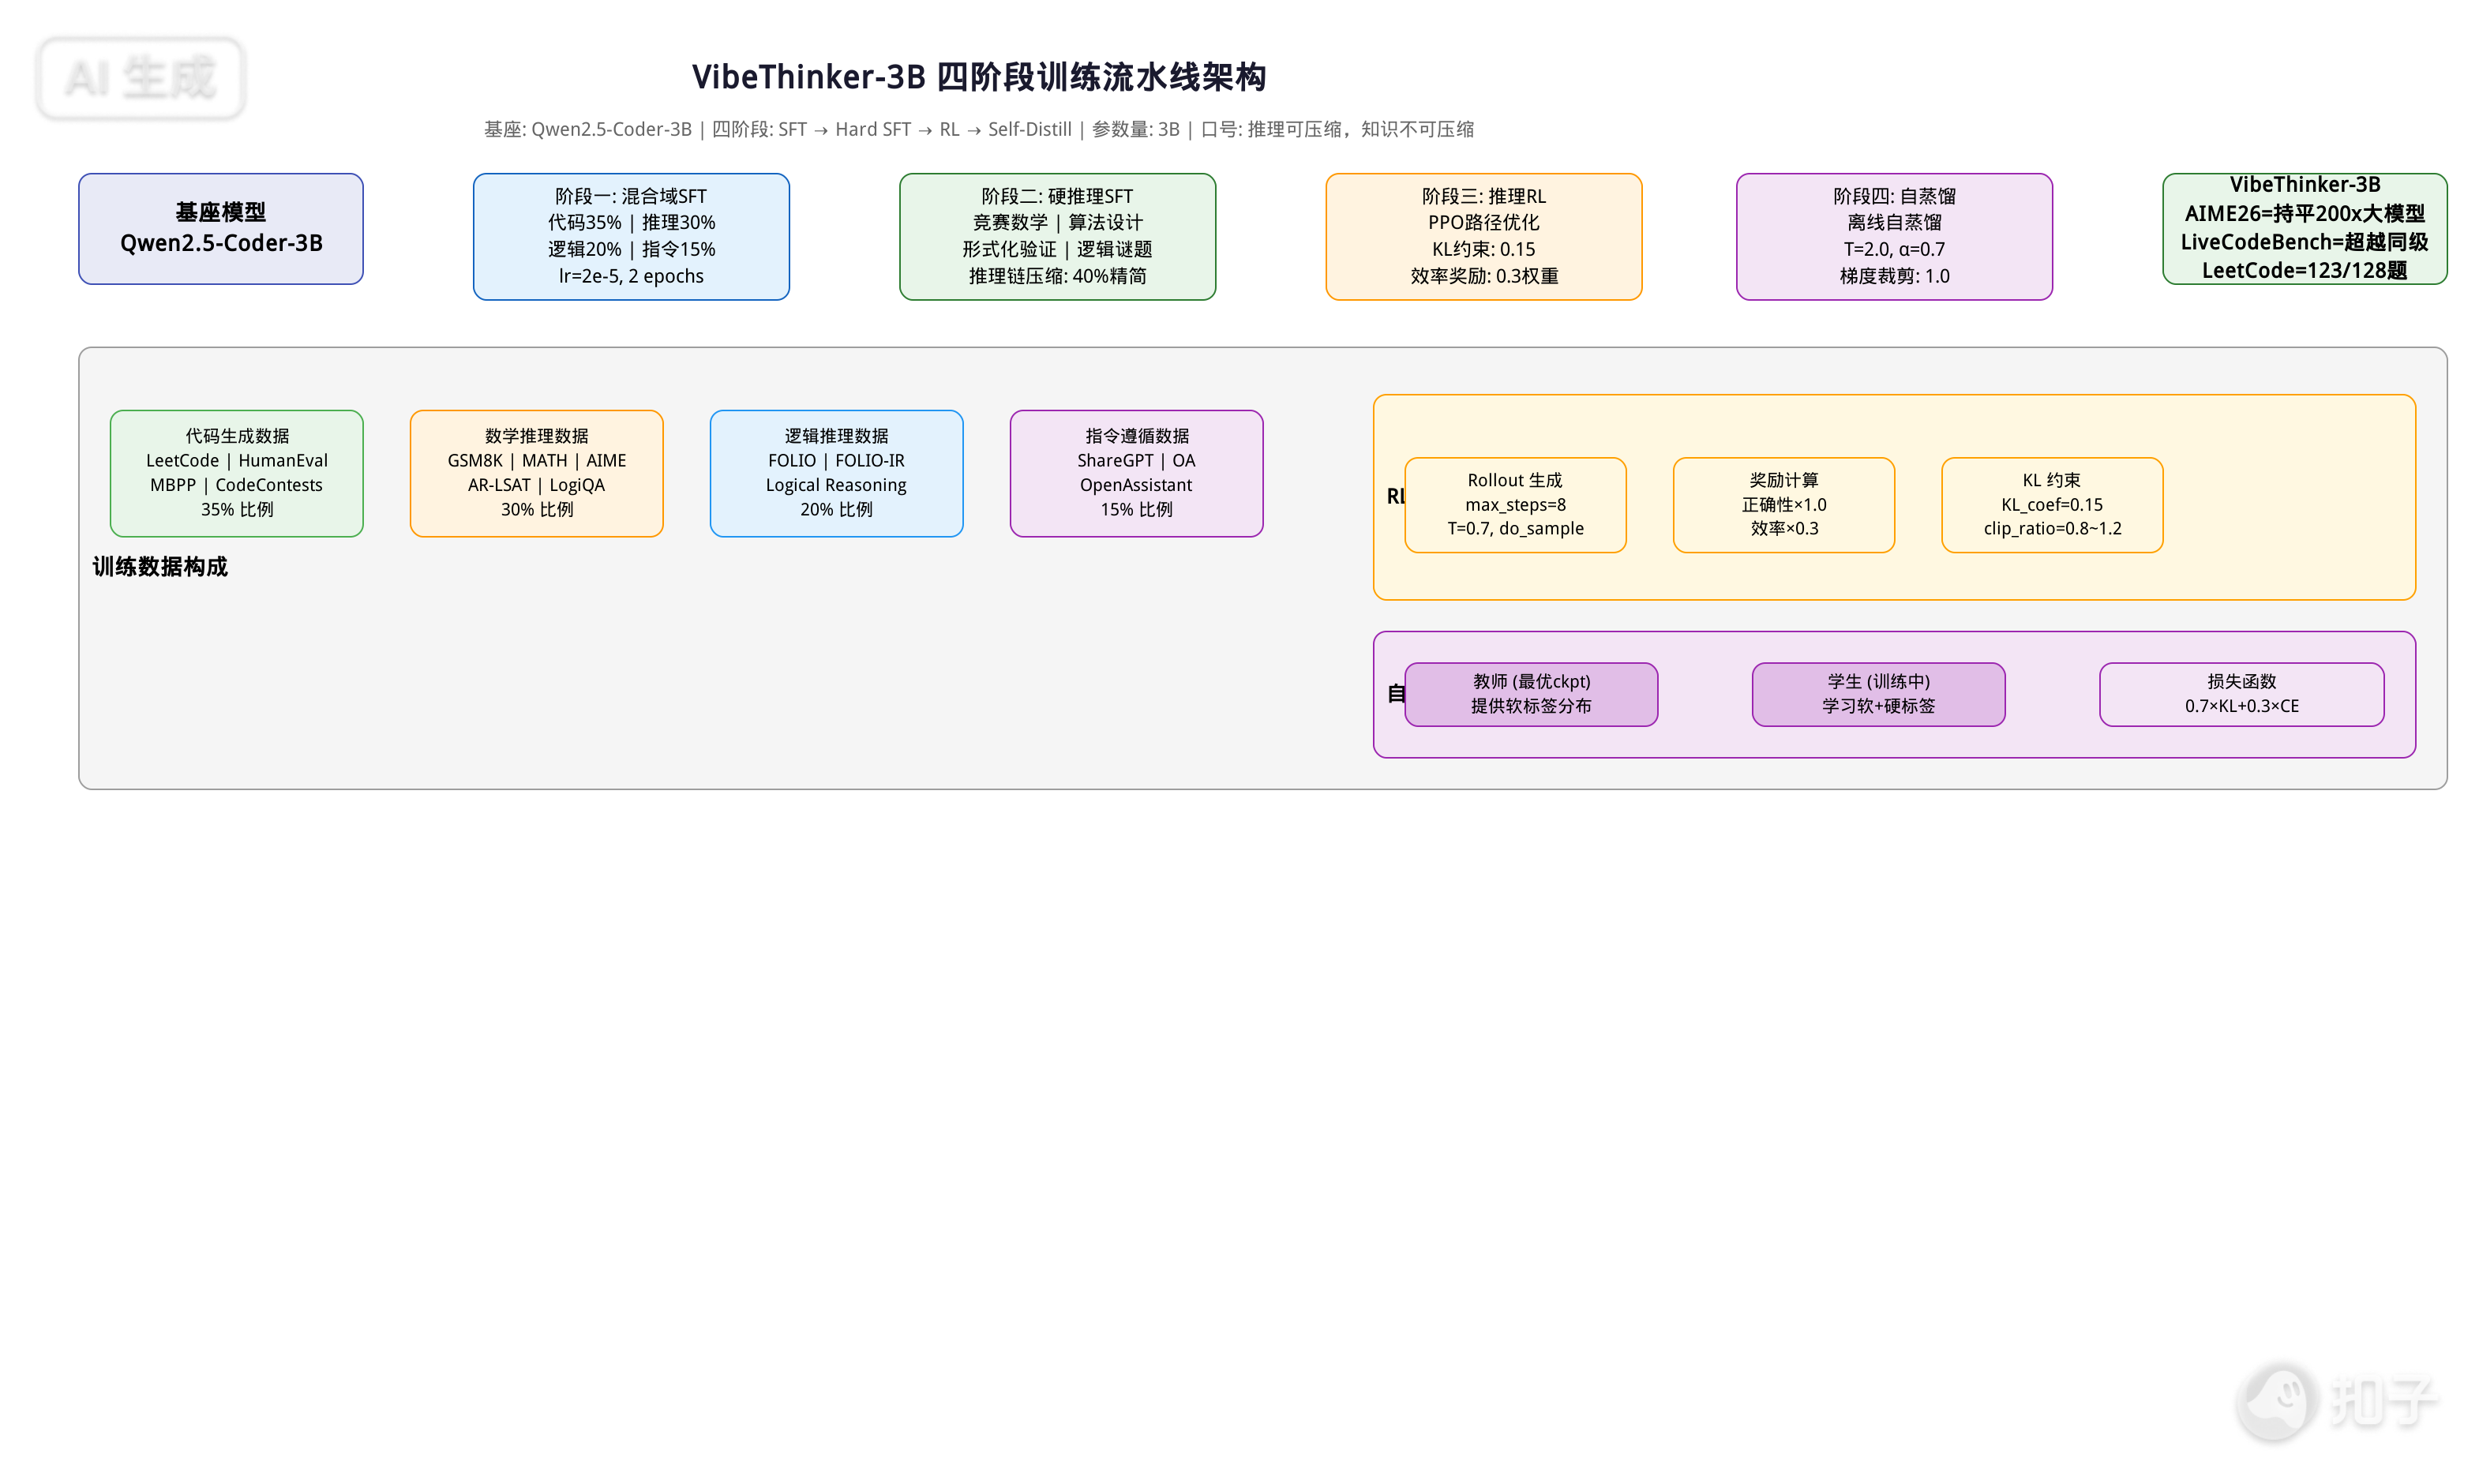
Task: Click the text LeetCode | HumanEval
Action: tap(237, 460)
